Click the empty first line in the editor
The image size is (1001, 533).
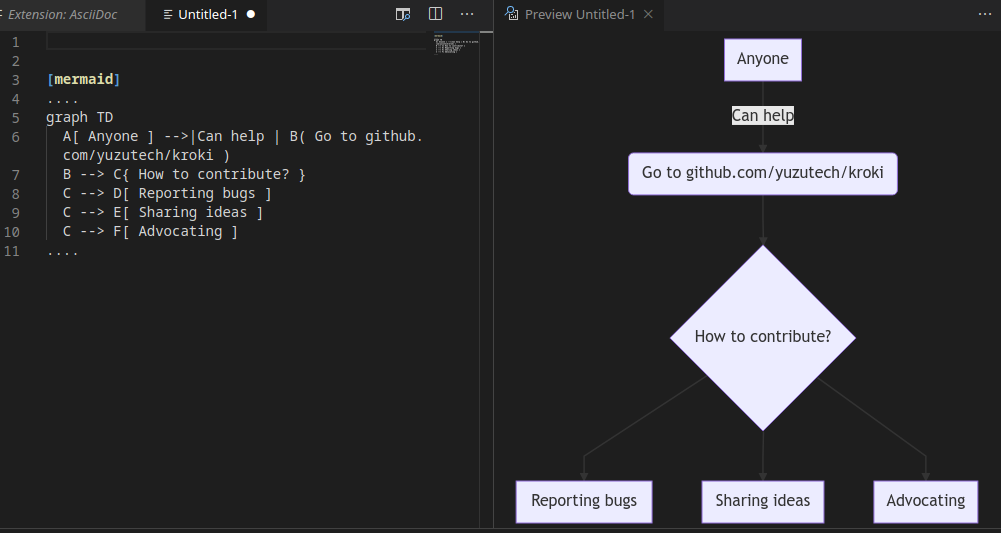[x=236, y=41]
